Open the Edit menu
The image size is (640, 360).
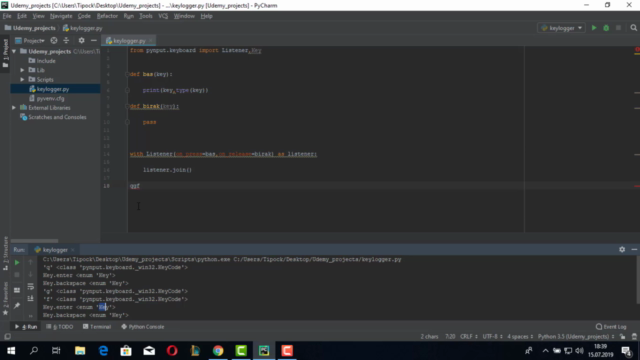coord(22,16)
